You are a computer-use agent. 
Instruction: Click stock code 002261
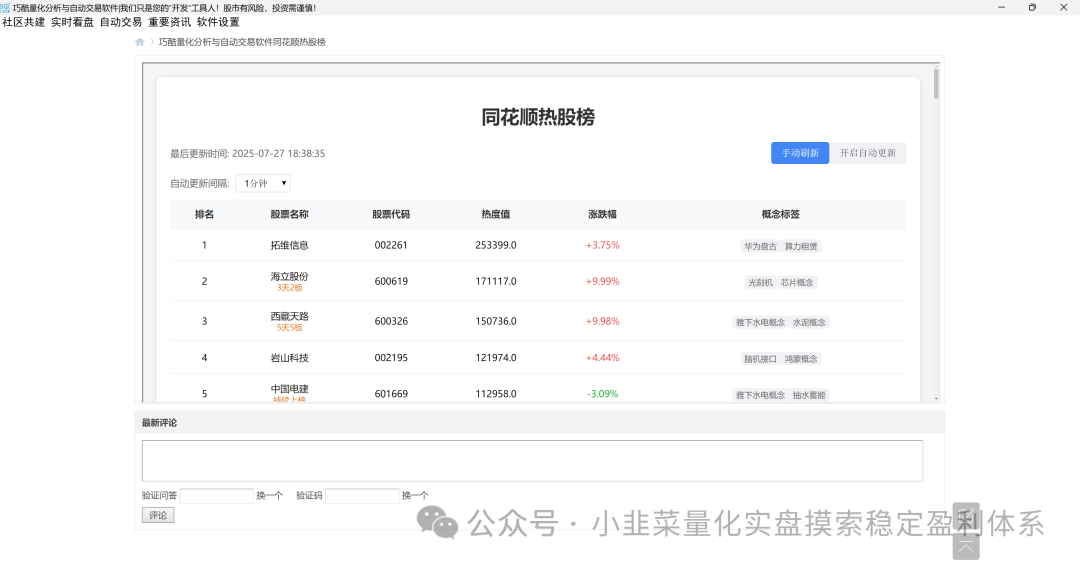click(x=391, y=245)
